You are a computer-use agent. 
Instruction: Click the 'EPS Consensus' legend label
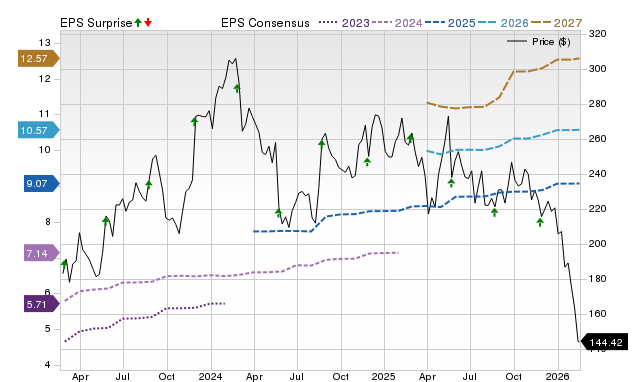point(265,23)
